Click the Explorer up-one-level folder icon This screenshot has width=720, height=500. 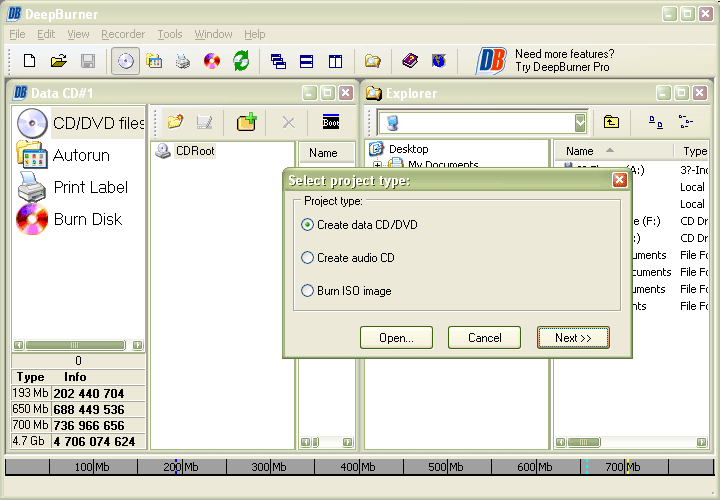(611, 122)
